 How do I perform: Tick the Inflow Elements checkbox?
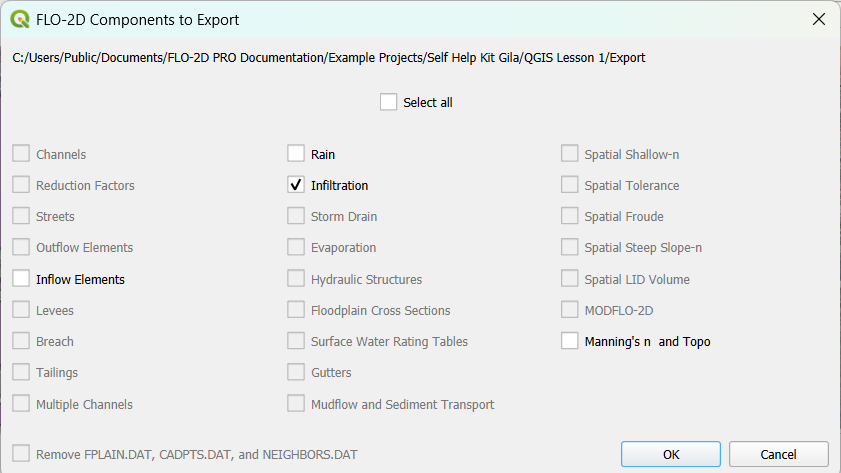pyautogui.click(x=21, y=279)
